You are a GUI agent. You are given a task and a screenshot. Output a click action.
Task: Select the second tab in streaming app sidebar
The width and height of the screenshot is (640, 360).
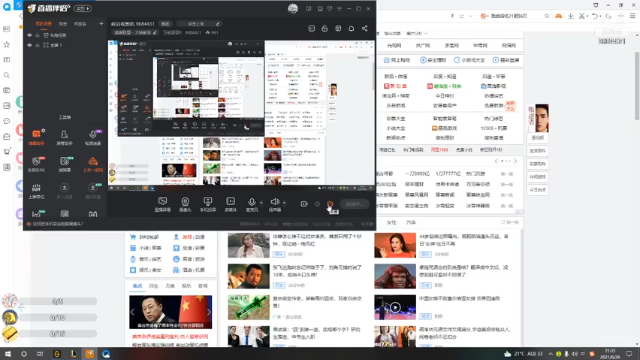[x=63, y=24]
